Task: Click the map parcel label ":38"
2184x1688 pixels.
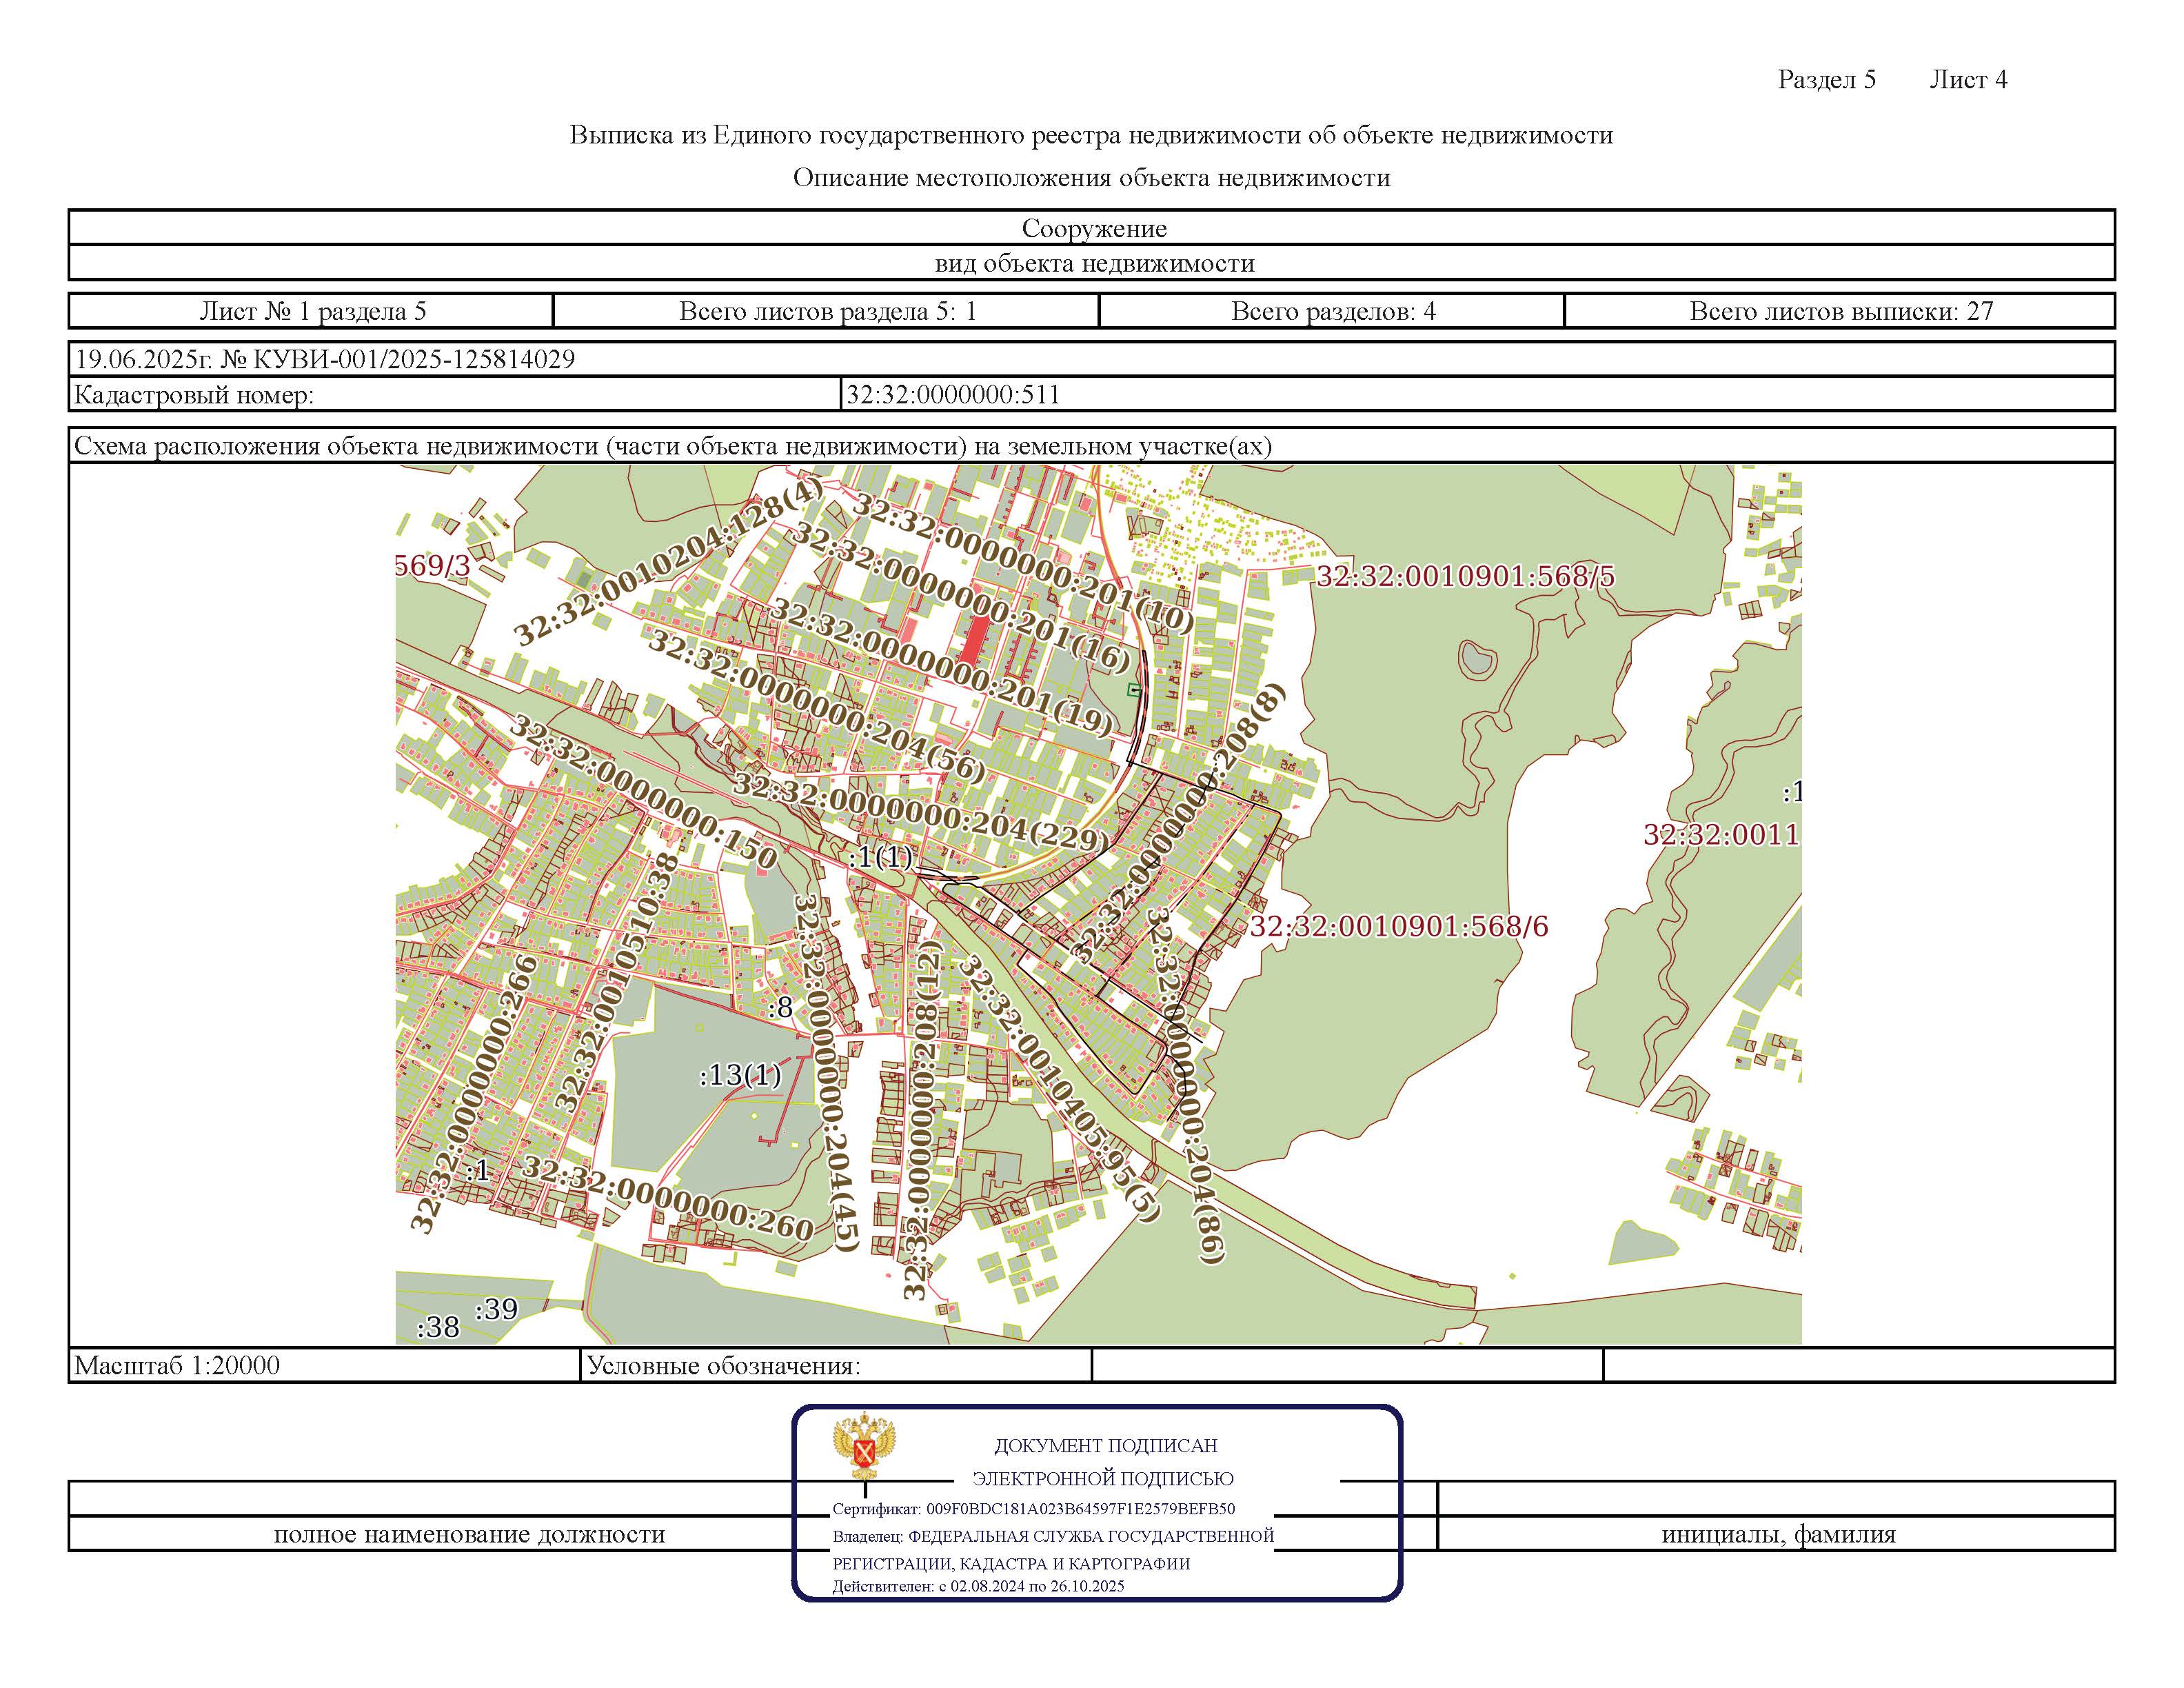Action: (x=438, y=1327)
